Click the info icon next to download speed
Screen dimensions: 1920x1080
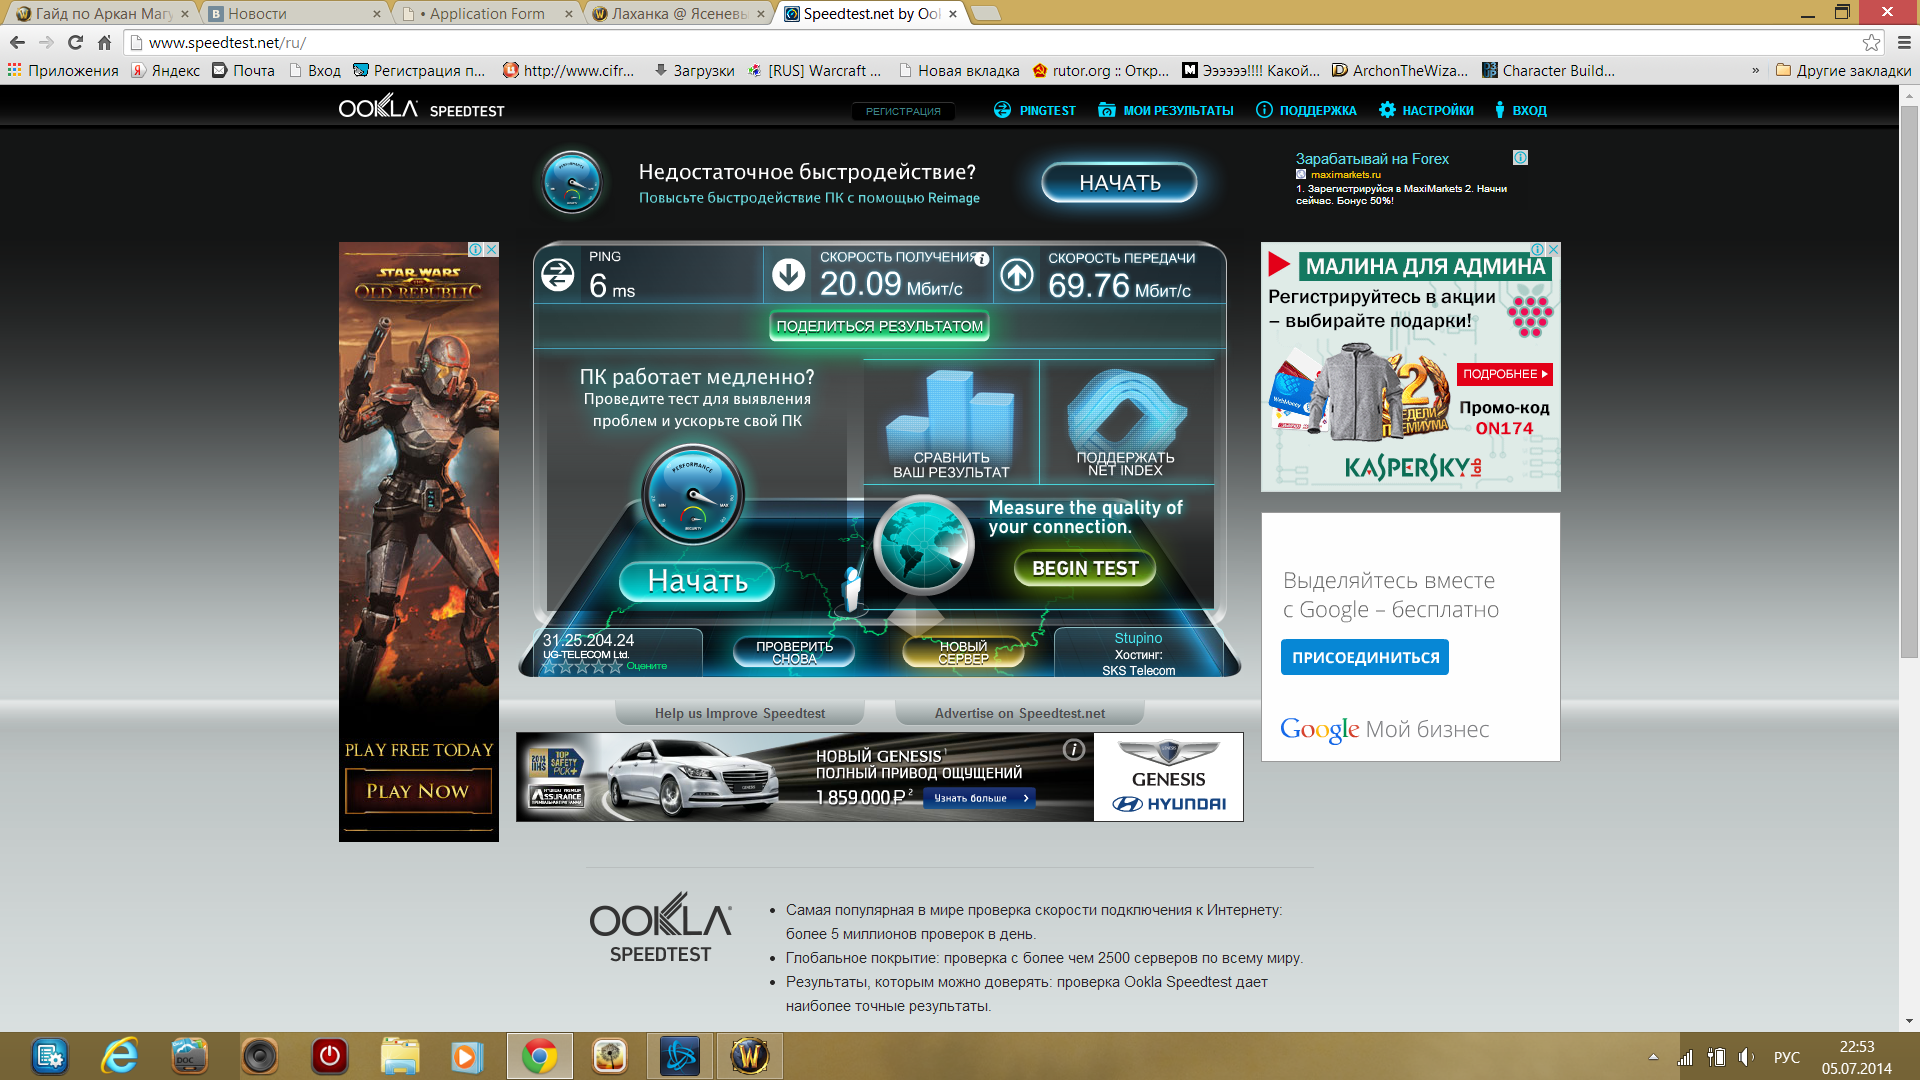pos(982,259)
